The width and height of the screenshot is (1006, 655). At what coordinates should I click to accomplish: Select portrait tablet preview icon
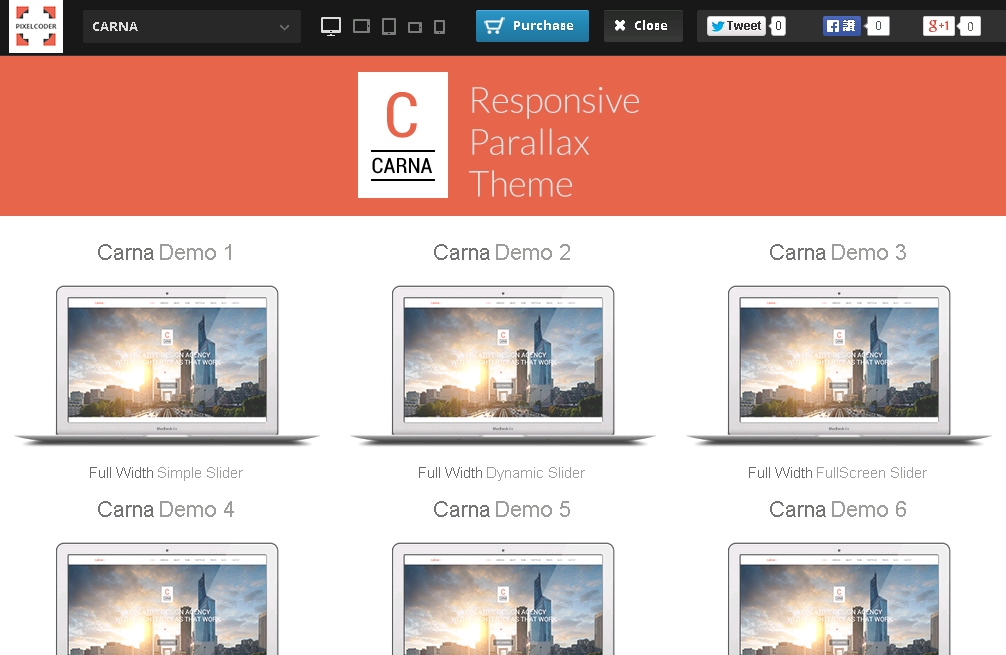(x=389, y=26)
